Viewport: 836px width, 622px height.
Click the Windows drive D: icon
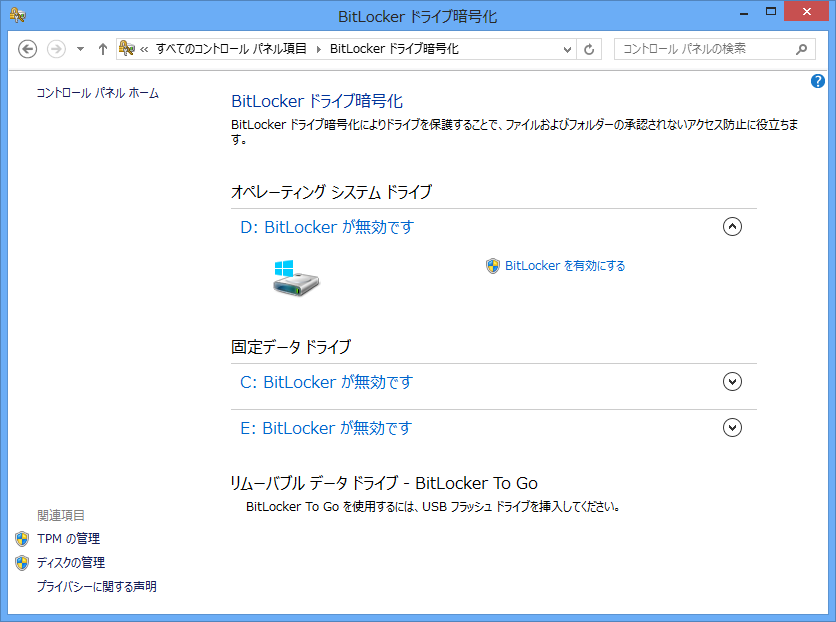tap(296, 278)
